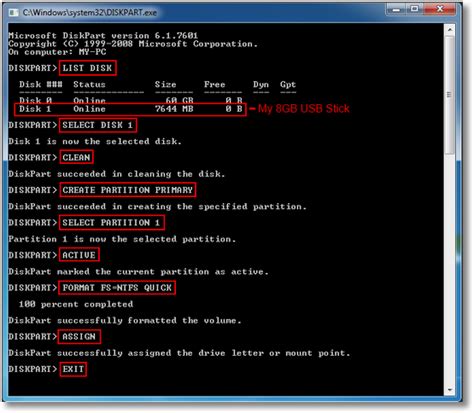Screen dimensions: 474x413
Task: Click 'Partition 1 is now the selected partition.'
Action: coord(122,239)
